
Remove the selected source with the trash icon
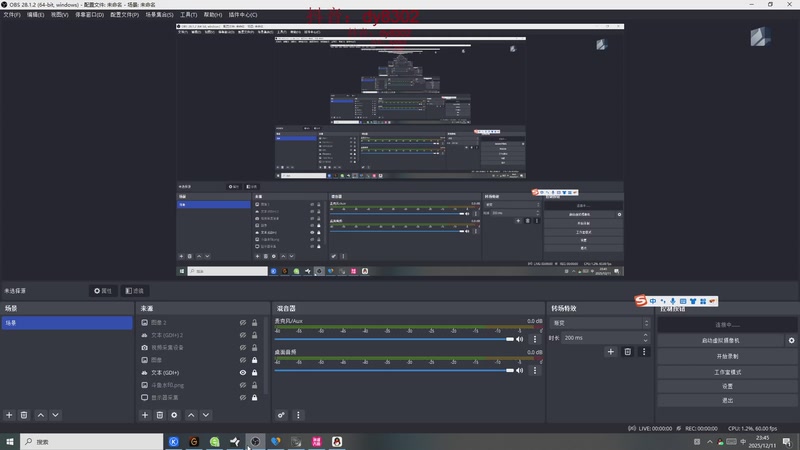pos(160,415)
